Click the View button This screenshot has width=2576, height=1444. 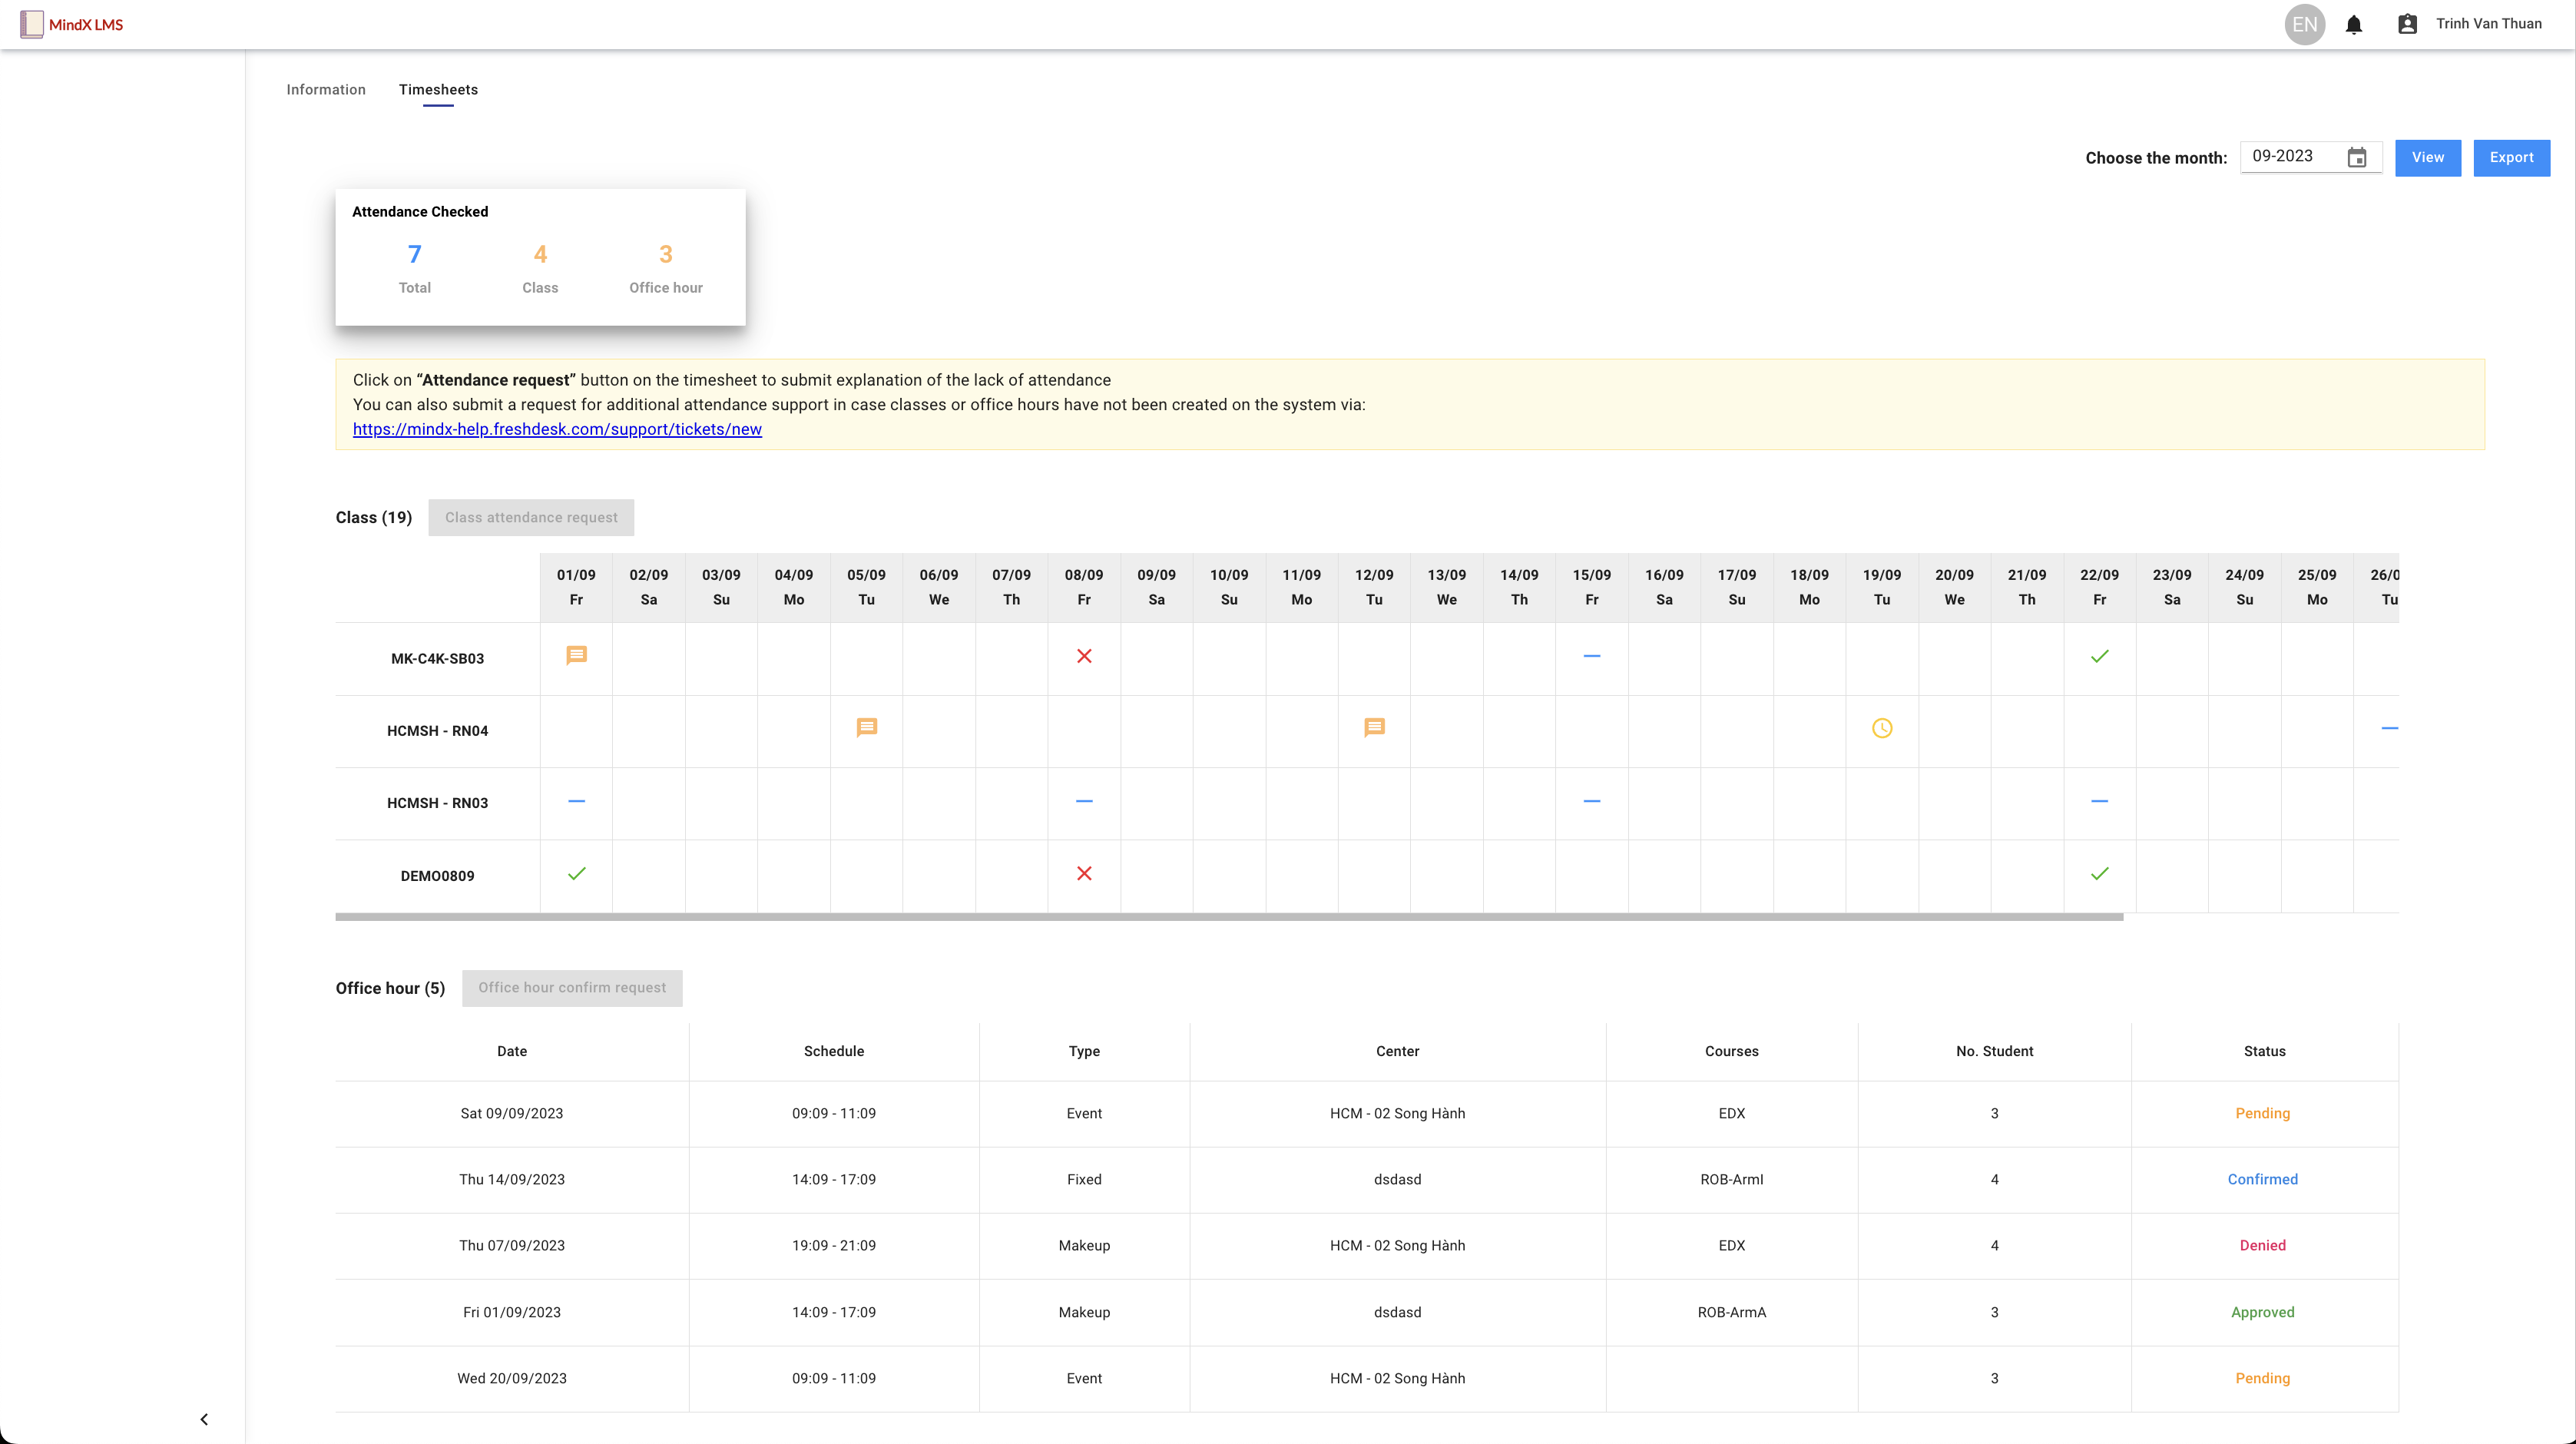pos(2427,158)
